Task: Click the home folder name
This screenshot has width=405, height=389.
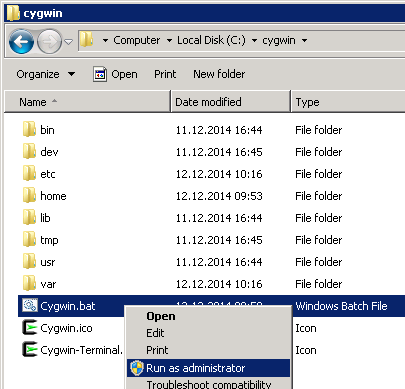Action: [53, 196]
